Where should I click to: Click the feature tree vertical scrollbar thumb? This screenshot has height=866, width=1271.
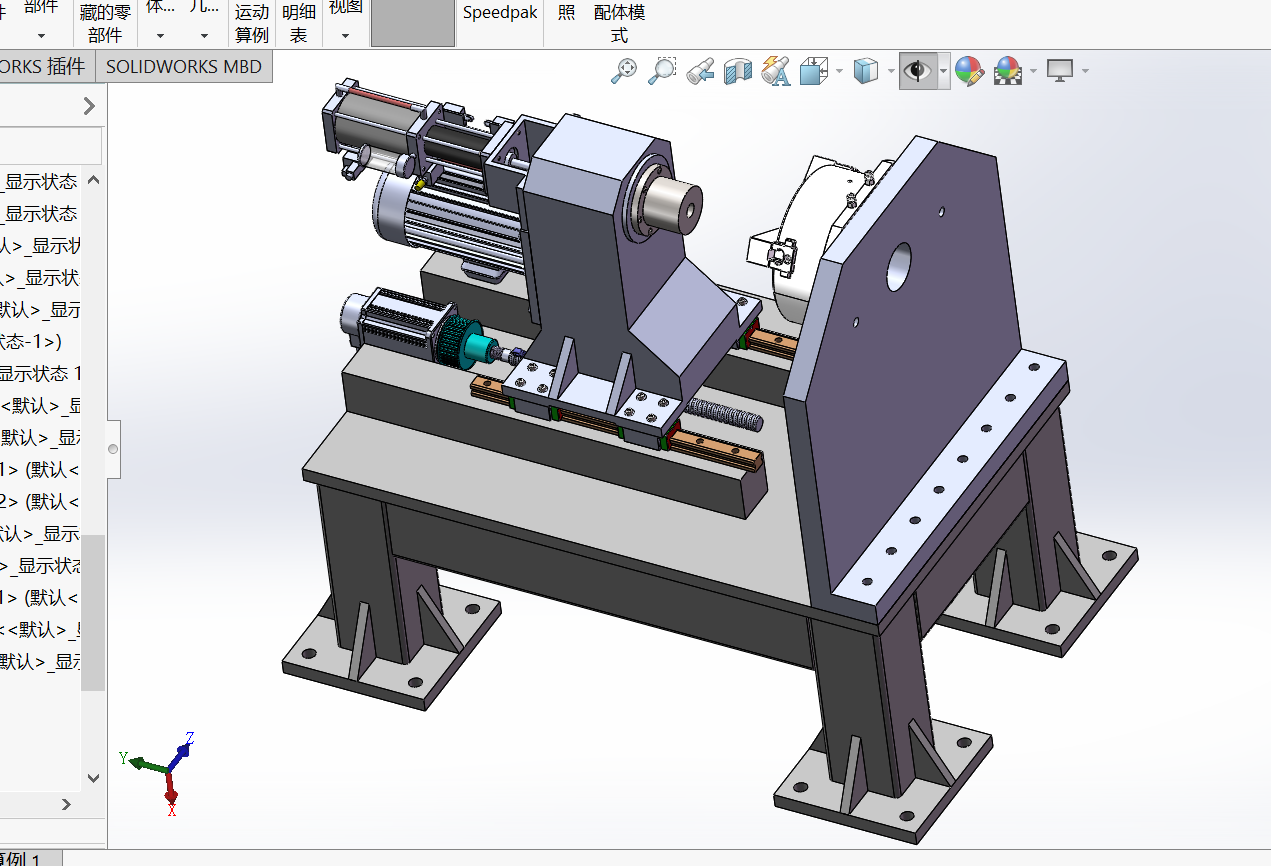pyautogui.click(x=93, y=612)
